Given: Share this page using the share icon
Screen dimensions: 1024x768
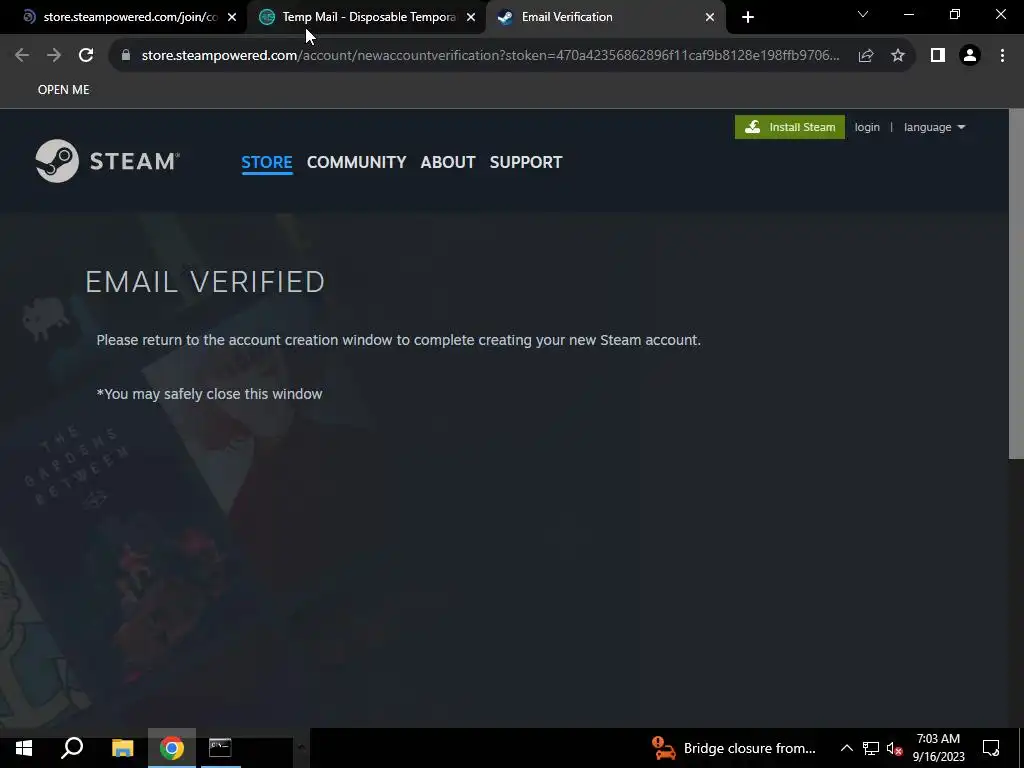Looking at the screenshot, I should [866, 56].
